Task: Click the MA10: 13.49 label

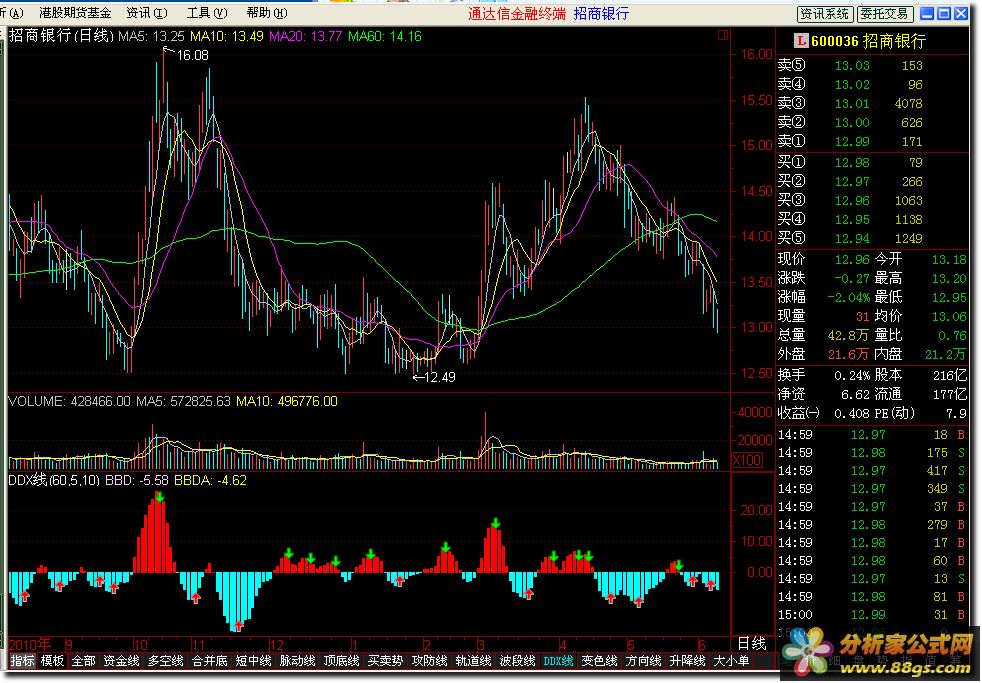Action: [x=227, y=36]
